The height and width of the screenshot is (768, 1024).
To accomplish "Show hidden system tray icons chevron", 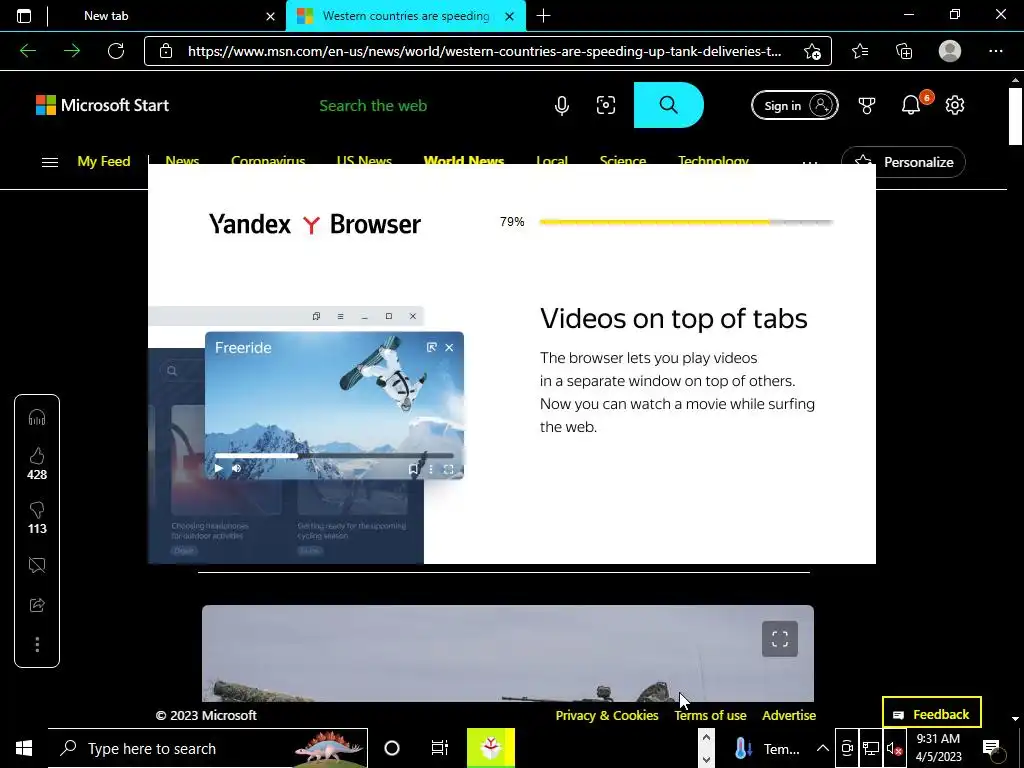I will click(x=823, y=748).
